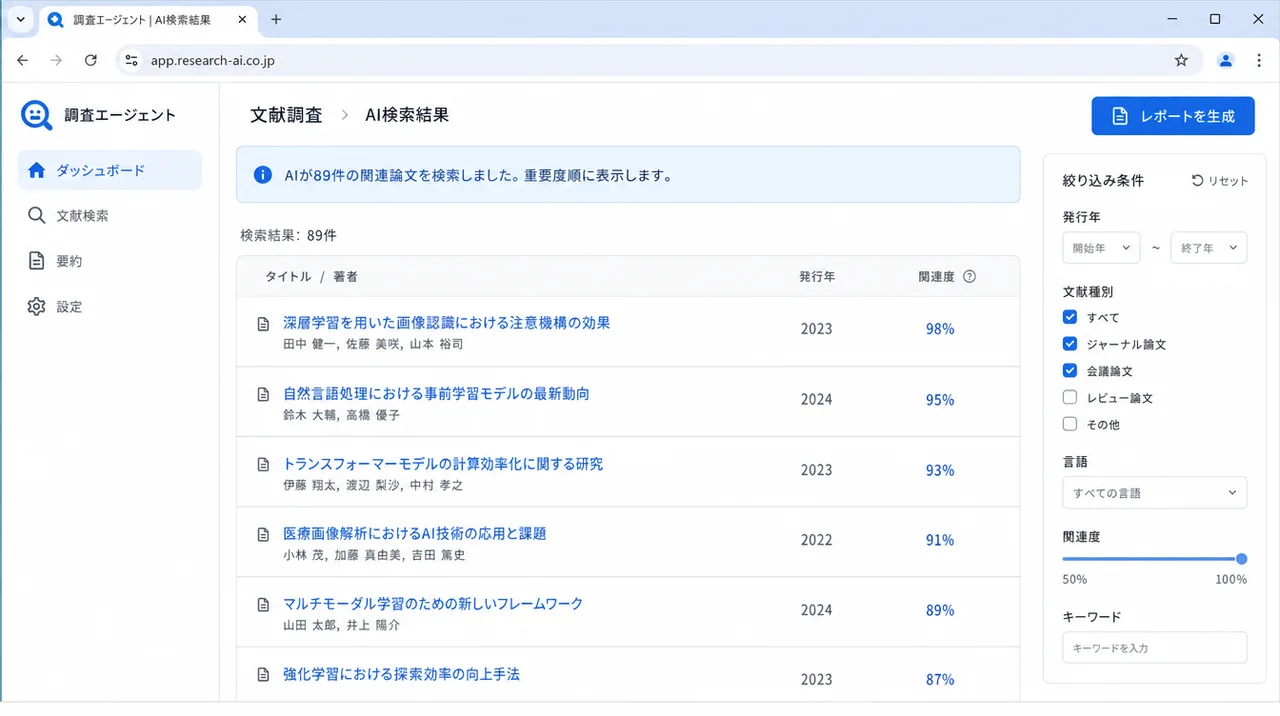Viewport: 1280px width, 716px height.
Task: Click authors 鈴木 大輔, 高橋 優子
Action: (x=341, y=415)
